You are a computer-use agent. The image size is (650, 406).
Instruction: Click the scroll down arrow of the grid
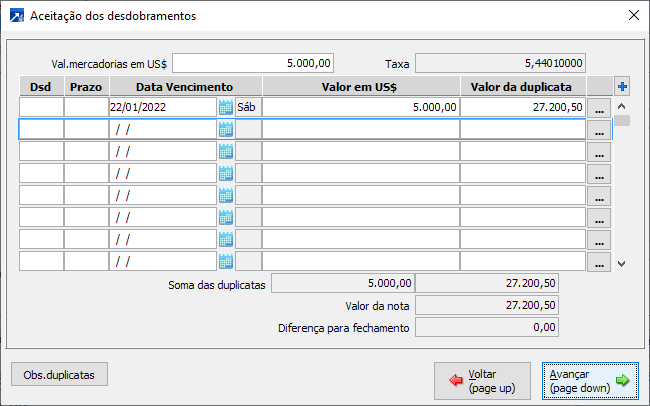[621, 263]
